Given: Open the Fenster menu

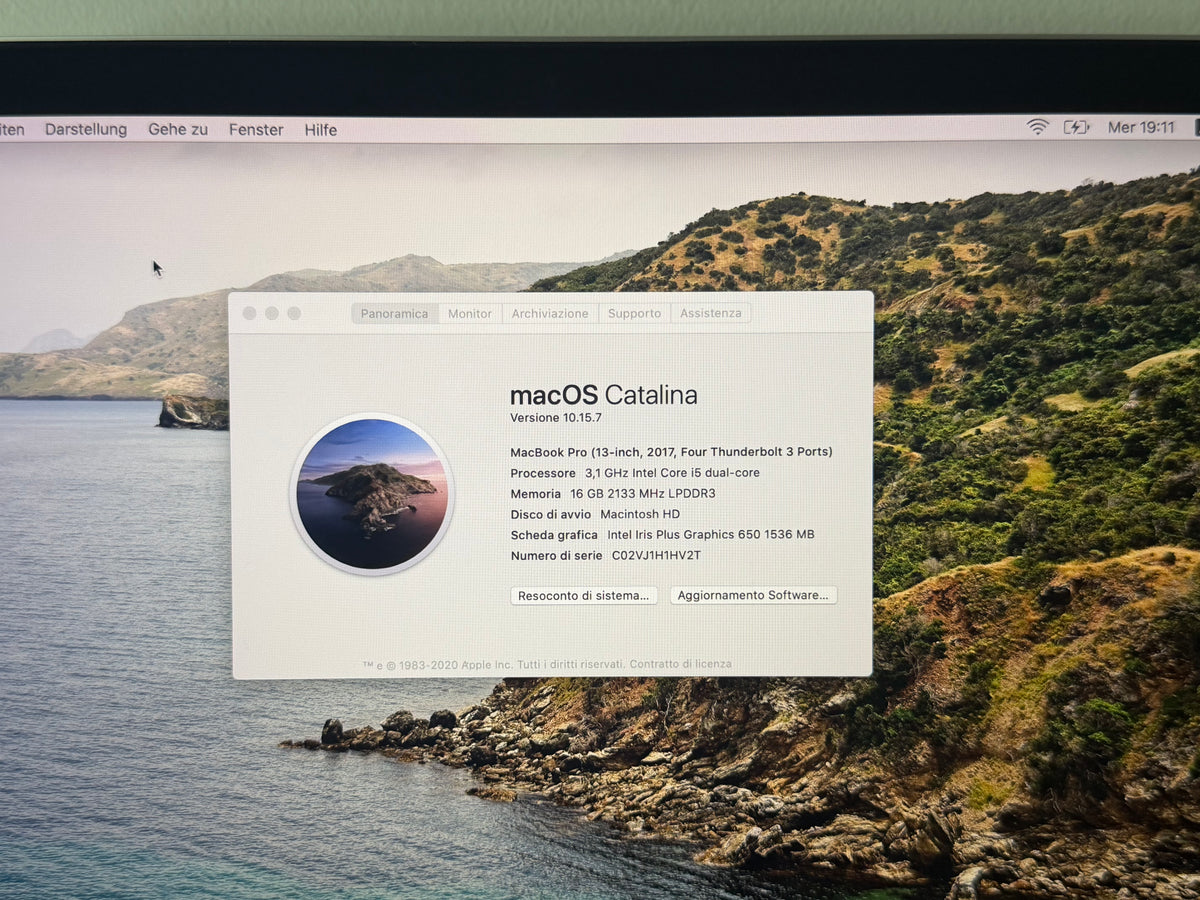Looking at the screenshot, I should point(256,129).
